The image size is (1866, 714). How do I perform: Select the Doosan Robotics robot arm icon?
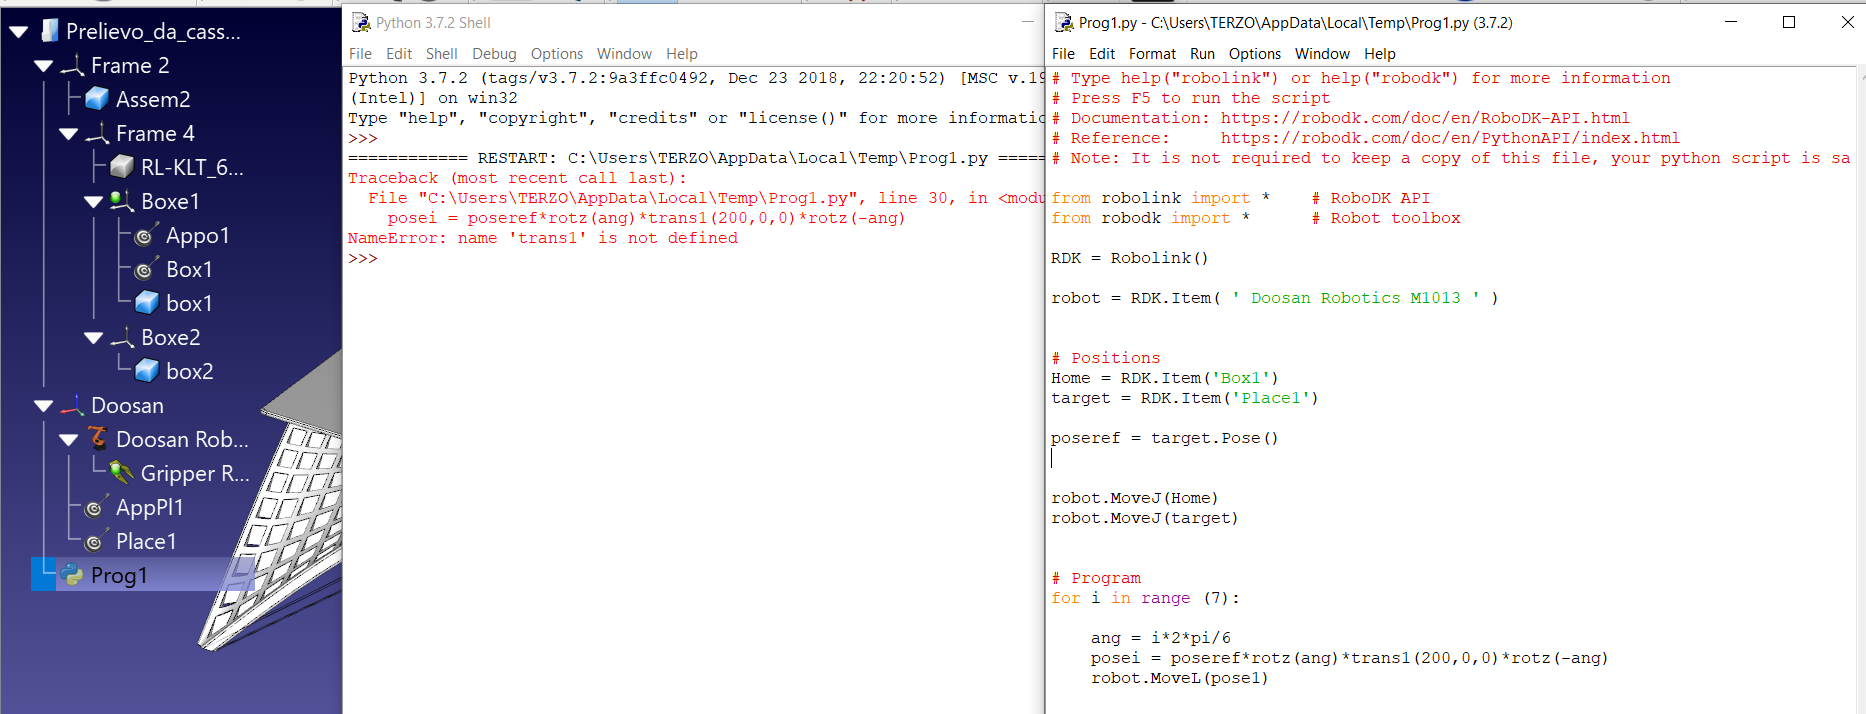(x=97, y=438)
